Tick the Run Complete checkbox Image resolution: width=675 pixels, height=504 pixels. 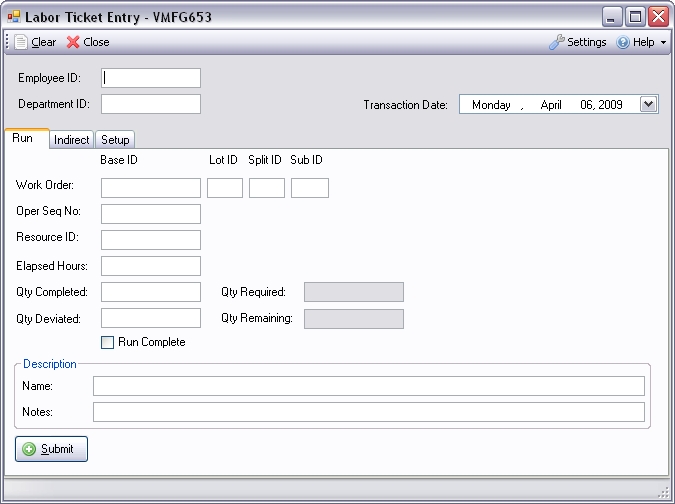(107, 342)
